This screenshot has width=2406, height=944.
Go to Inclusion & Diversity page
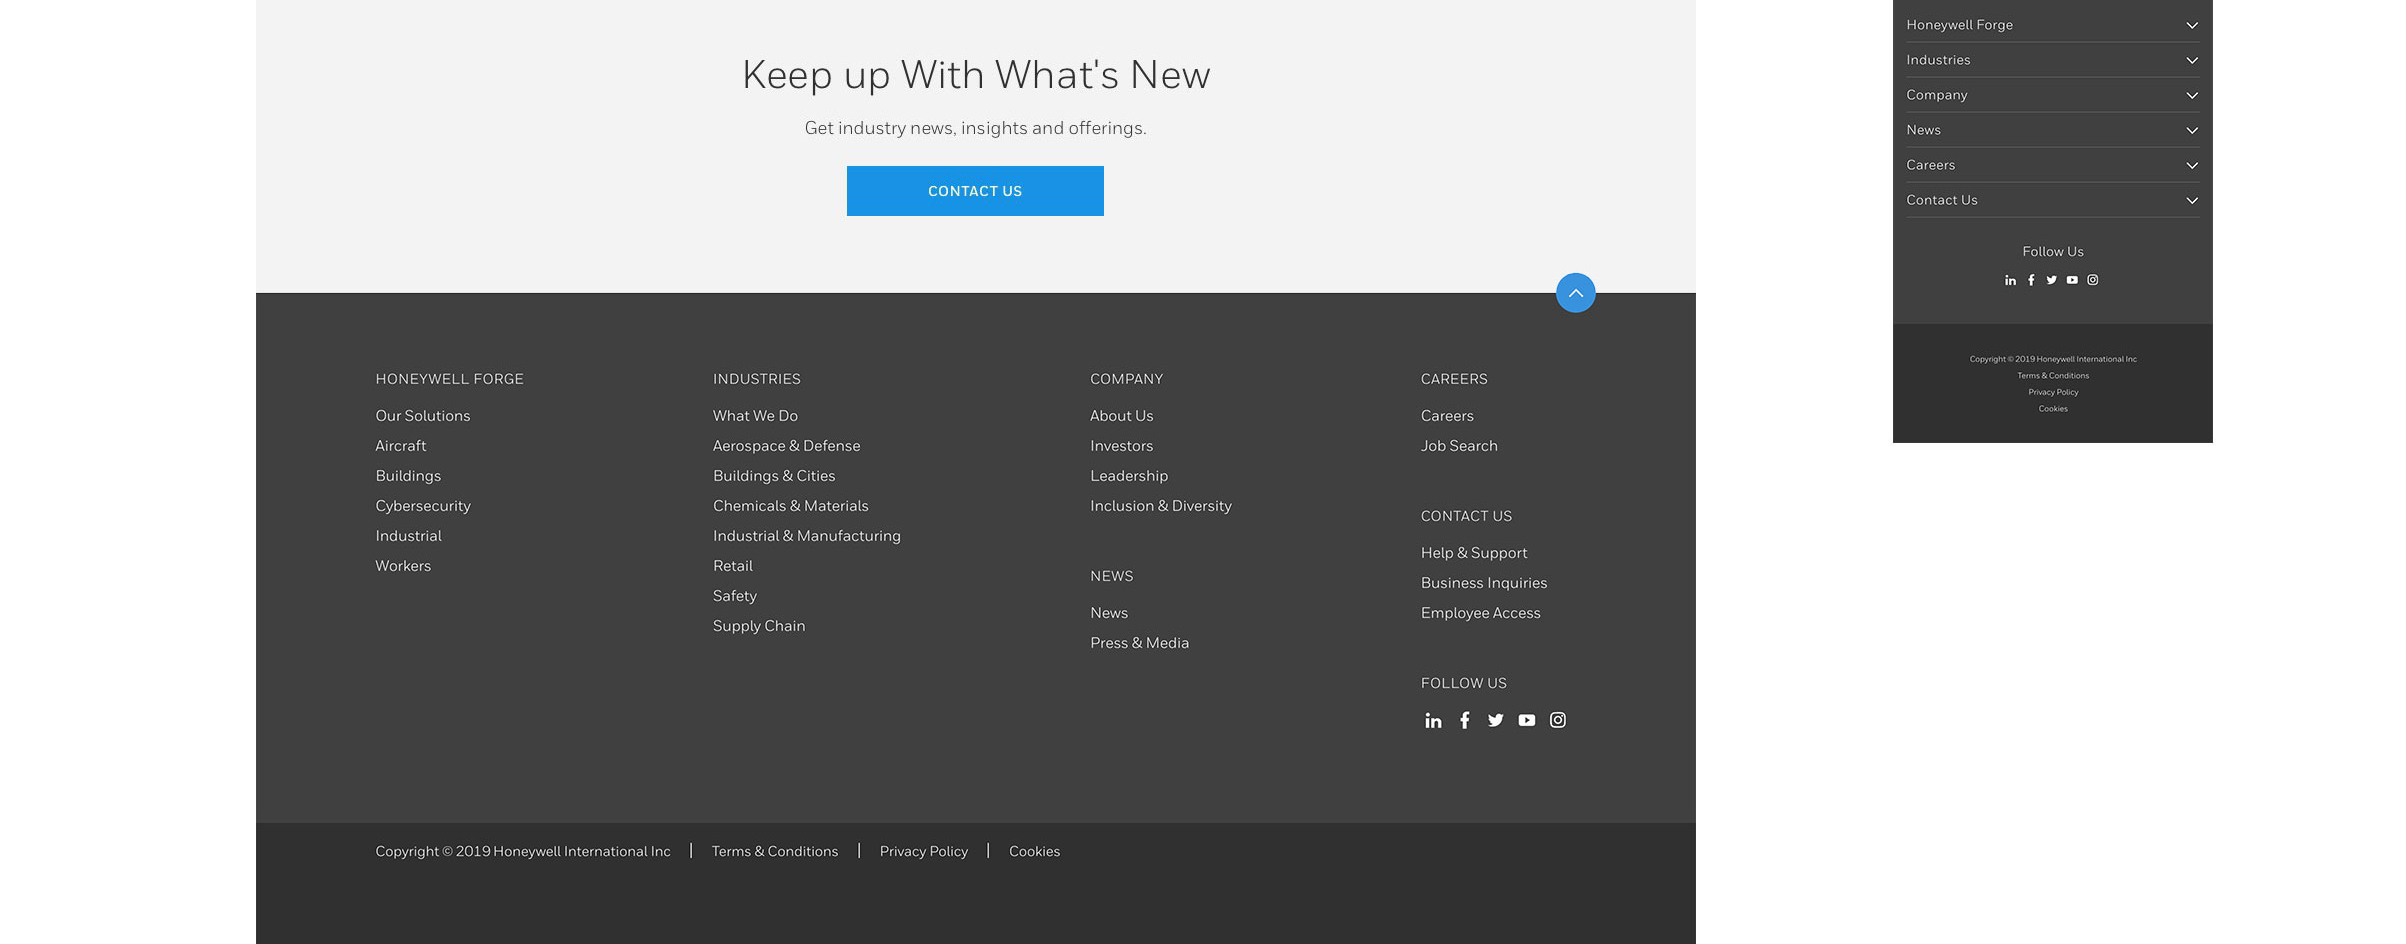(1160, 506)
